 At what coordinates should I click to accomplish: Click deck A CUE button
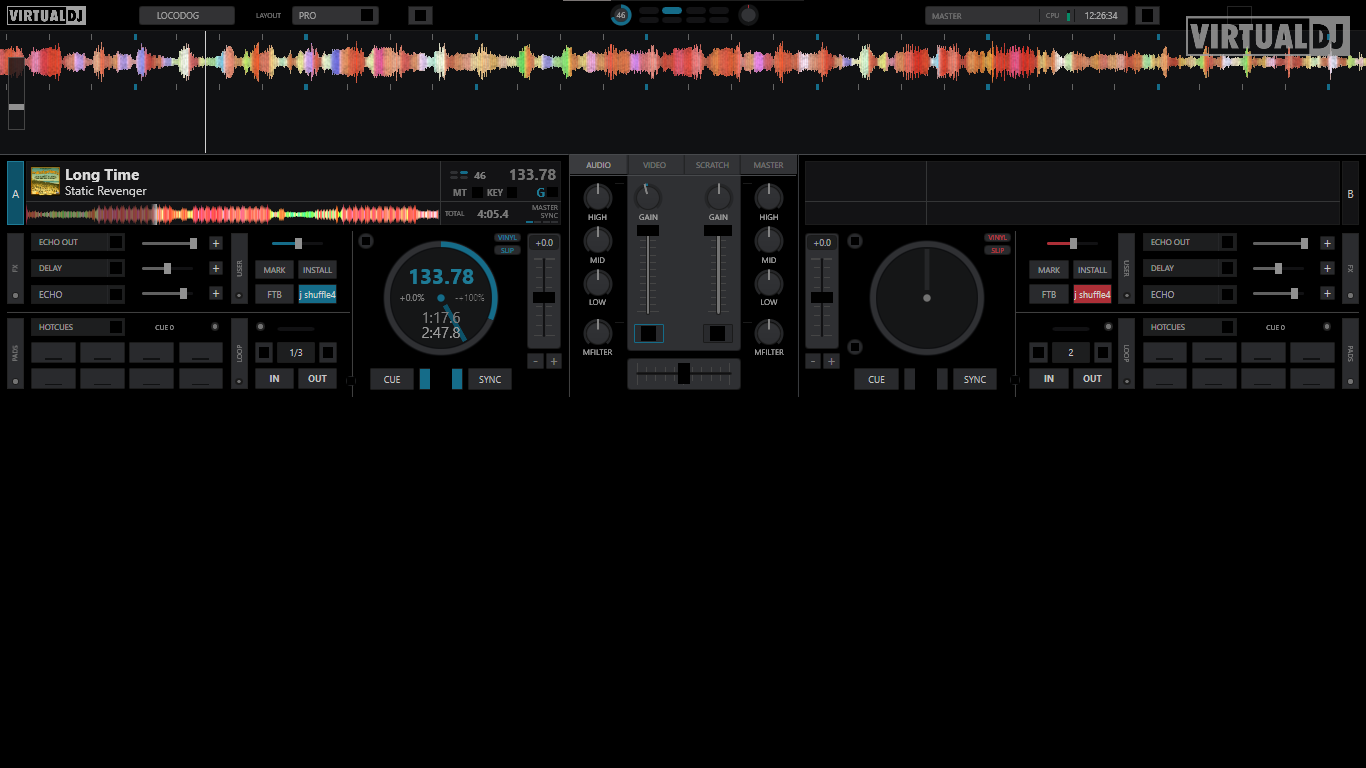click(x=392, y=379)
